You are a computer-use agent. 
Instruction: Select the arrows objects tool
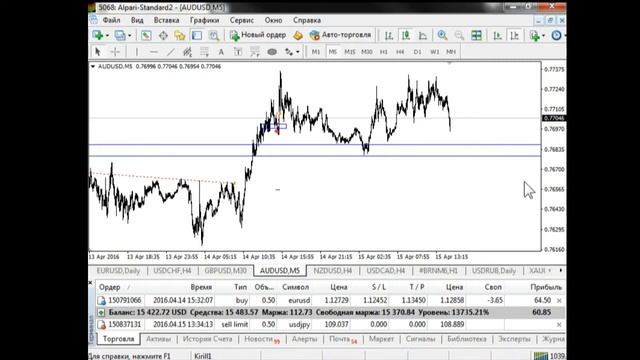(x=289, y=52)
